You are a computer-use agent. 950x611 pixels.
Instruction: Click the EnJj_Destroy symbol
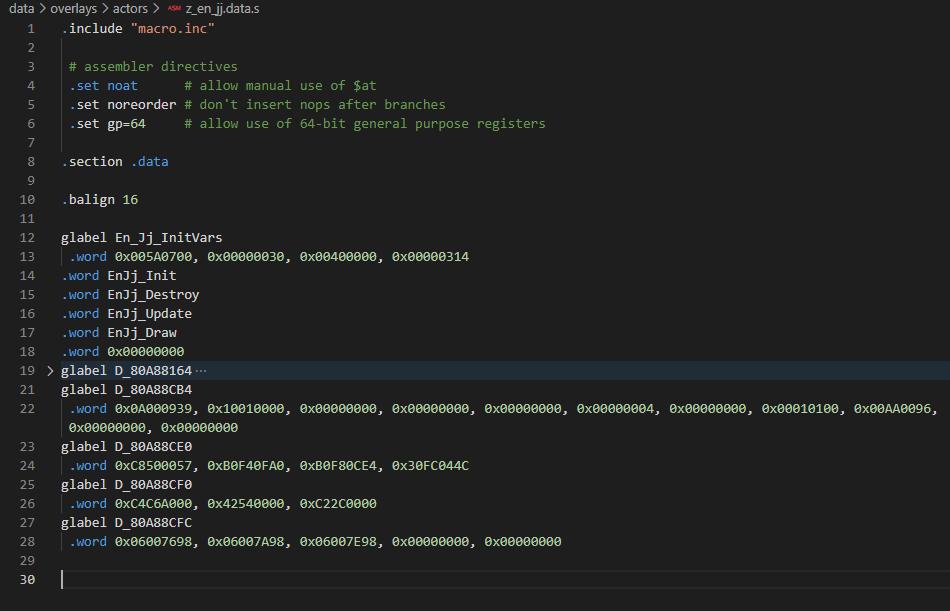coord(153,295)
